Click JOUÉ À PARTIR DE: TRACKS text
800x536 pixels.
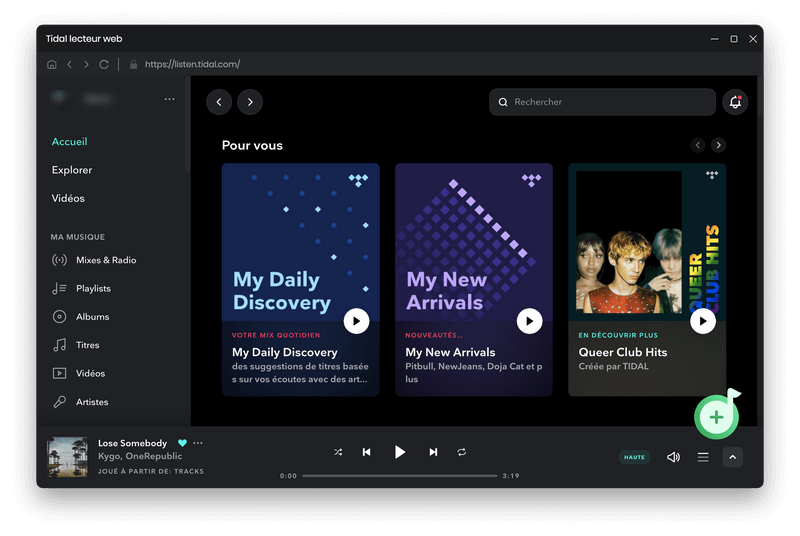(151, 471)
